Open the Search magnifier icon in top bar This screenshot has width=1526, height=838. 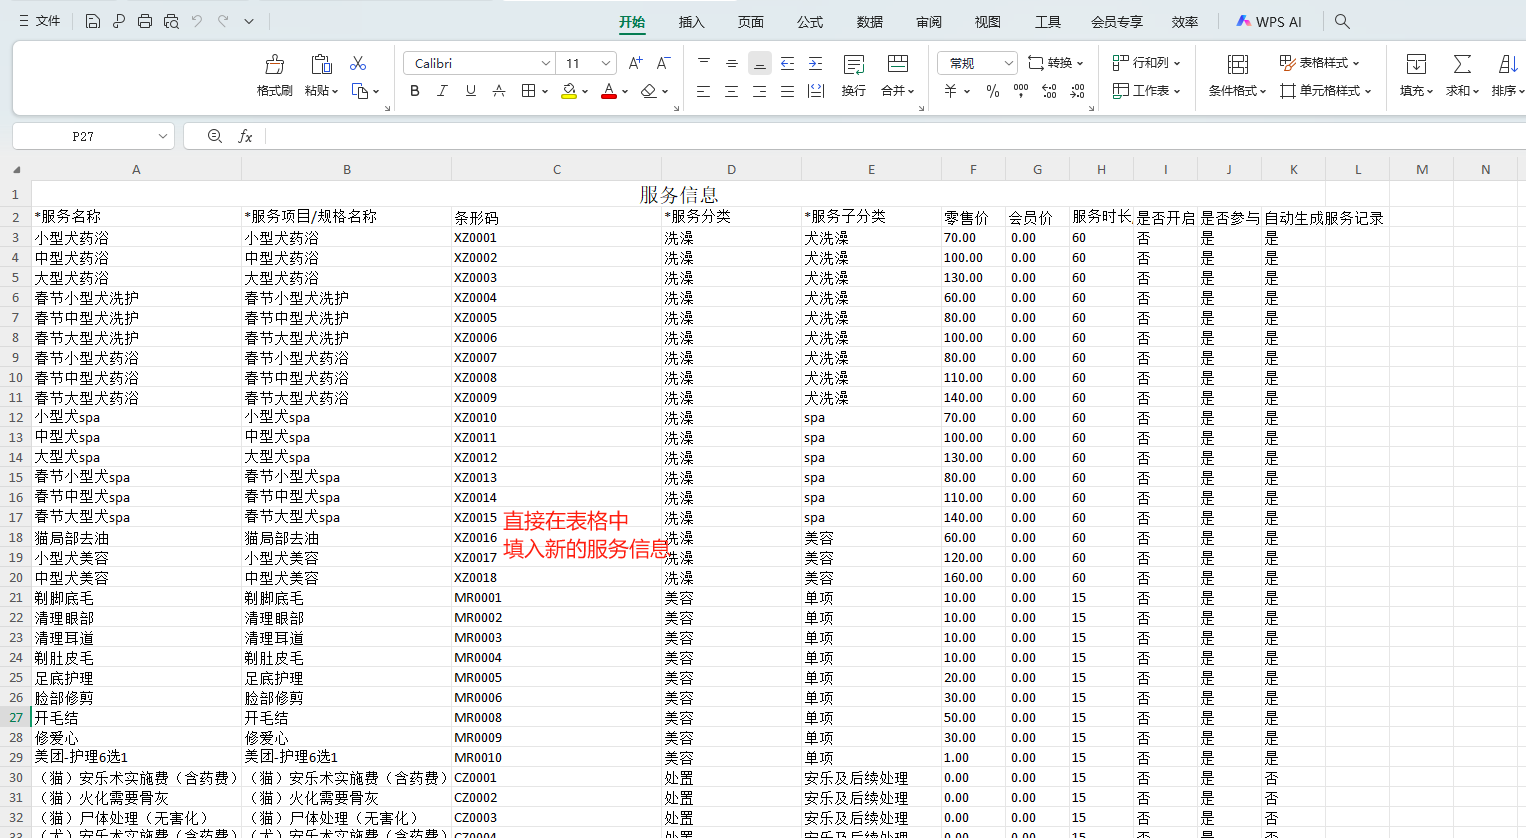[x=1342, y=21]
